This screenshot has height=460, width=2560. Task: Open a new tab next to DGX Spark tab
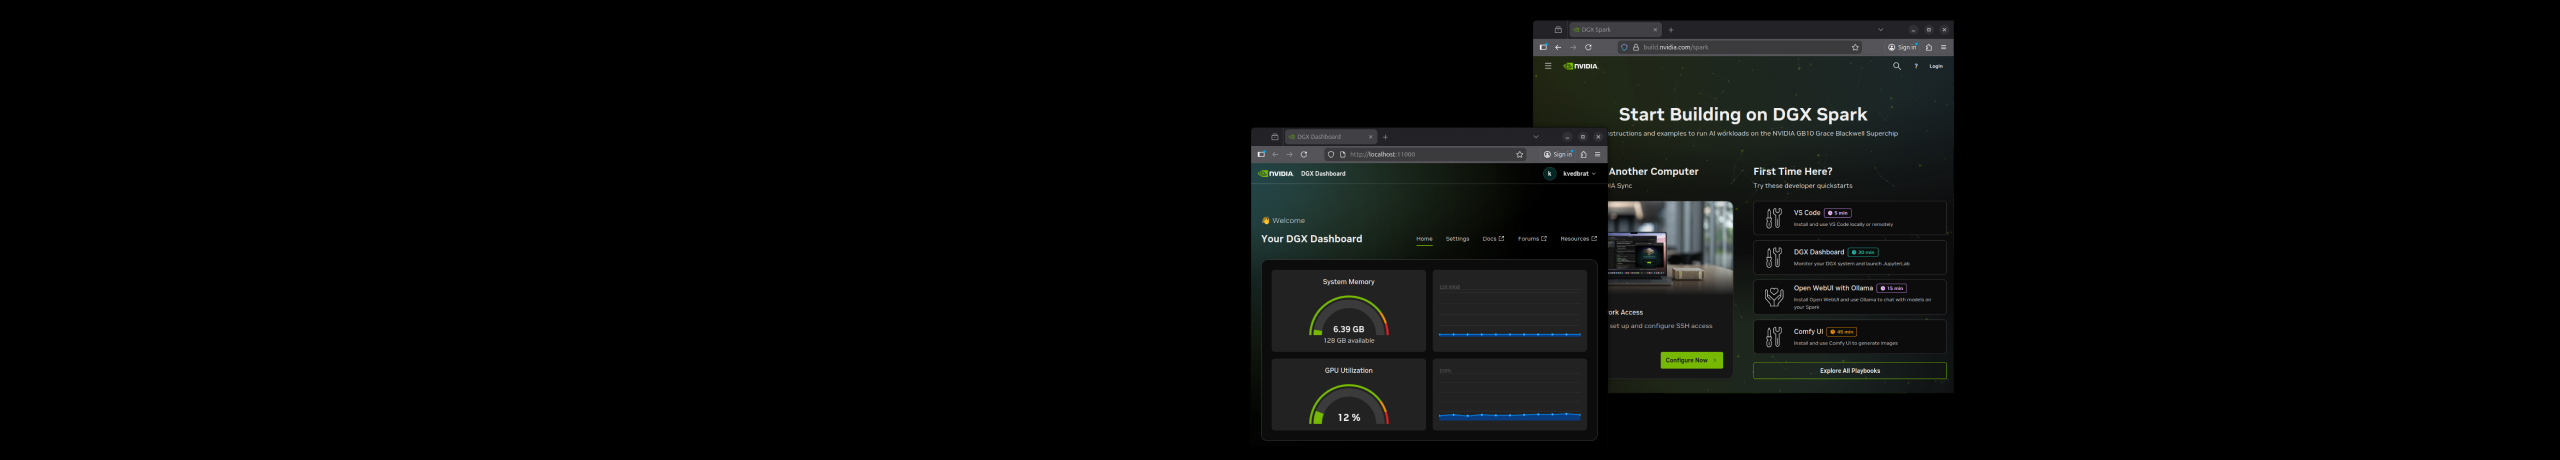[x=1670, y=30]
